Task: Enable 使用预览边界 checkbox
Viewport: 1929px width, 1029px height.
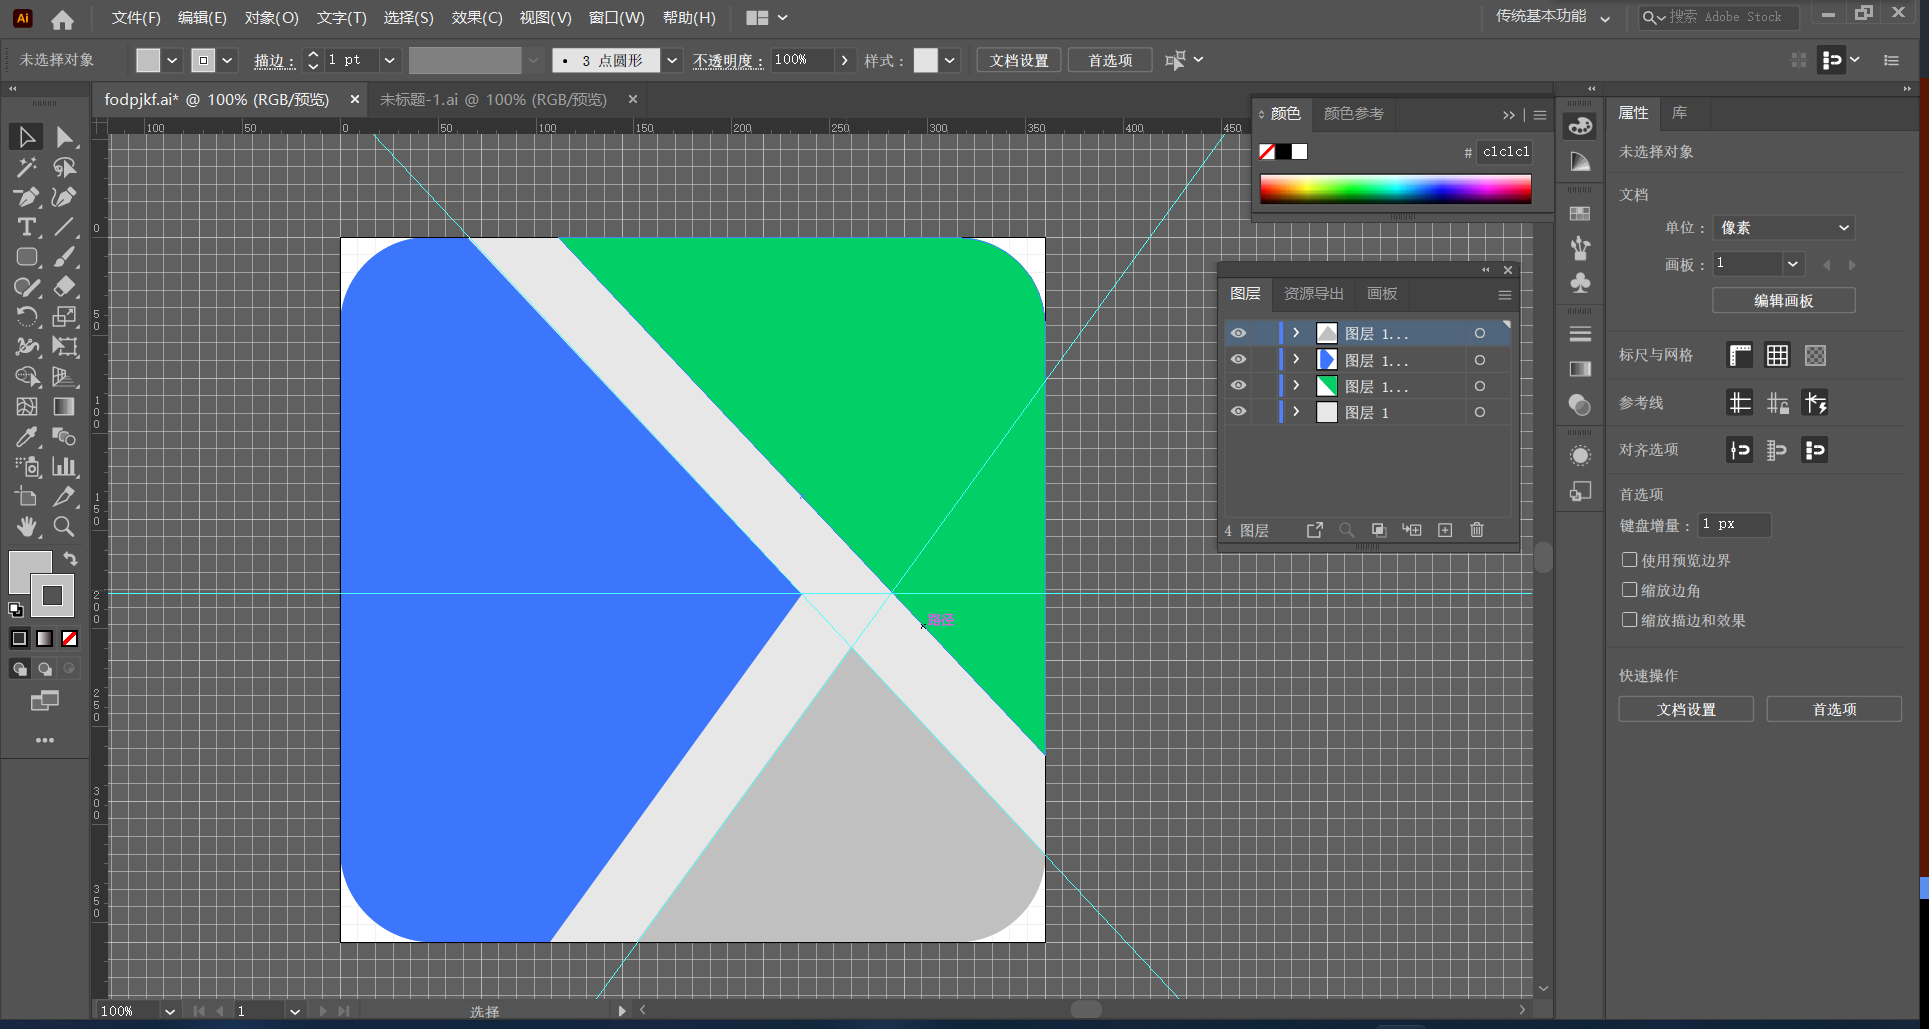Action: pyautogui.click(x=1630, y=560)
